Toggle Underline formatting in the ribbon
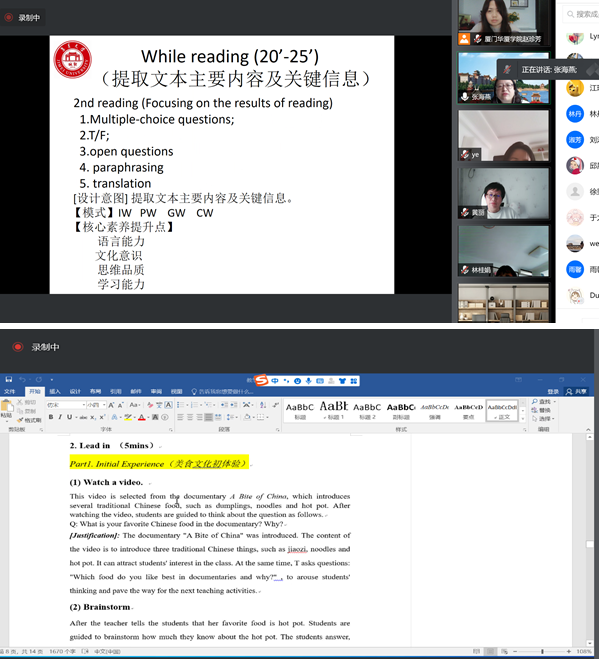Screen dimensions: 599x659 pyautogui.click(x=69, y=417)
